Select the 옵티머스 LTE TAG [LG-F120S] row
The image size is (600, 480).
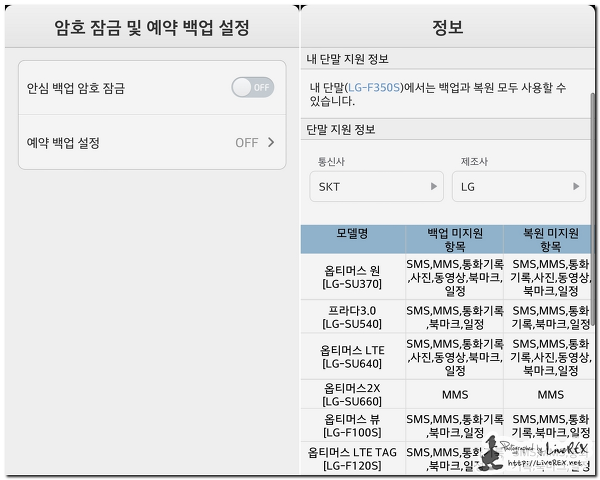[447, 459]
